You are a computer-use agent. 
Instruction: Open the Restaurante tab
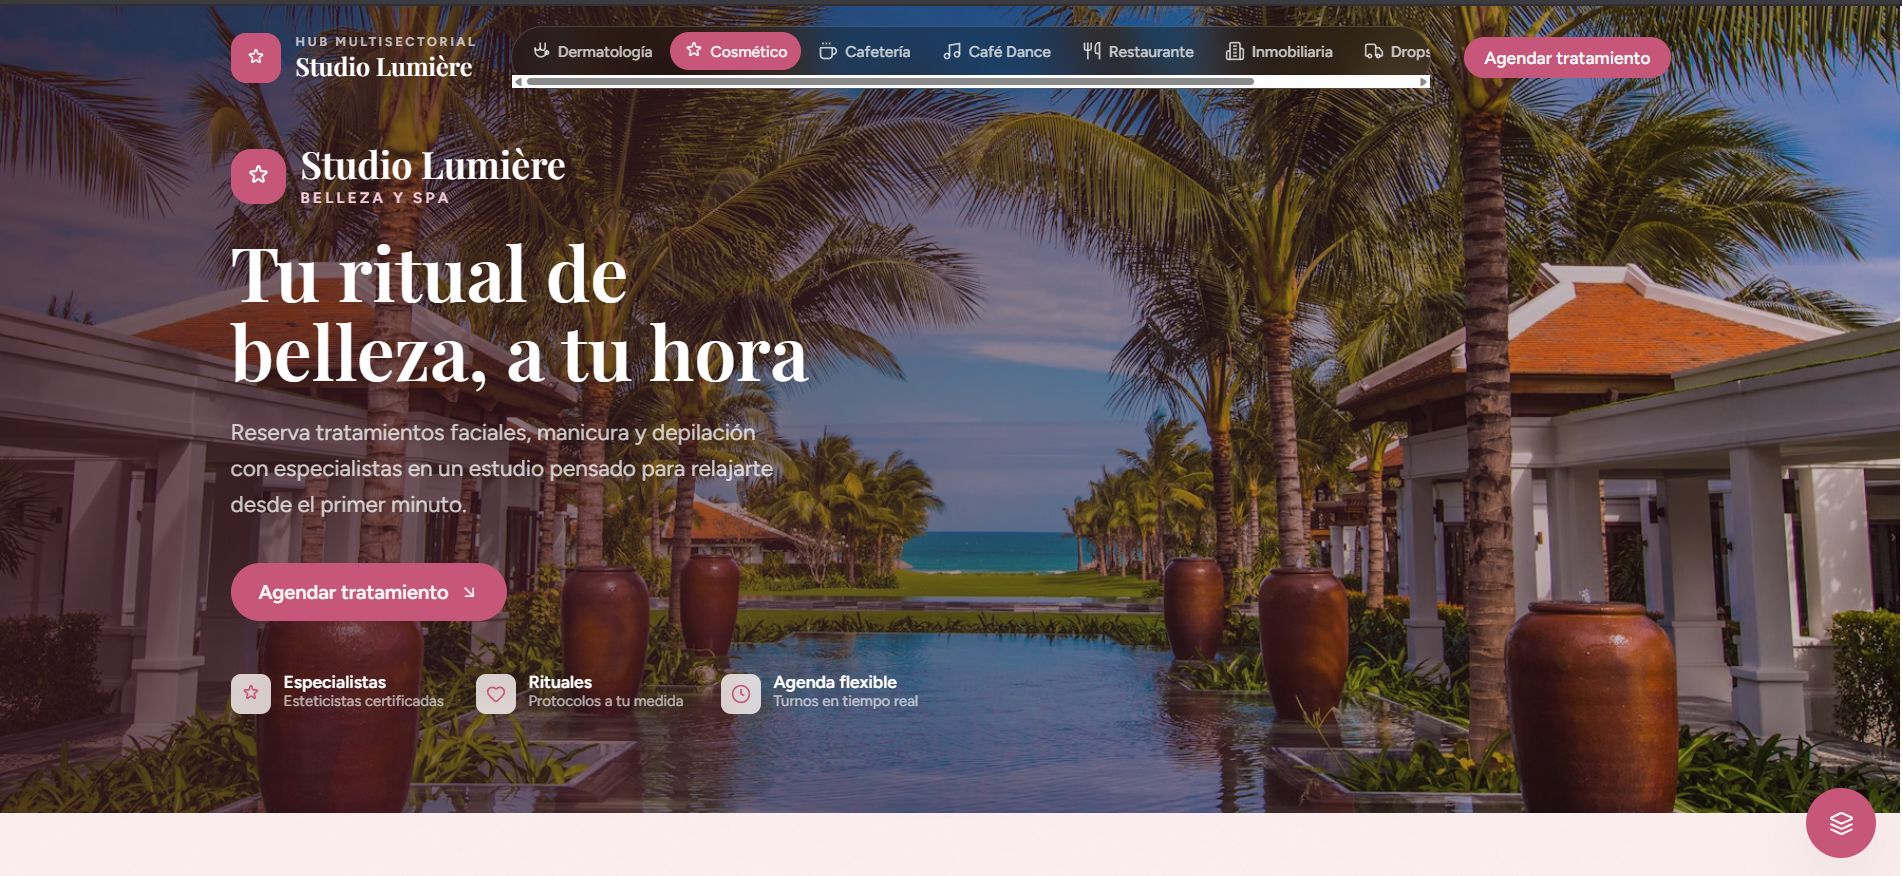point(1139,51)
